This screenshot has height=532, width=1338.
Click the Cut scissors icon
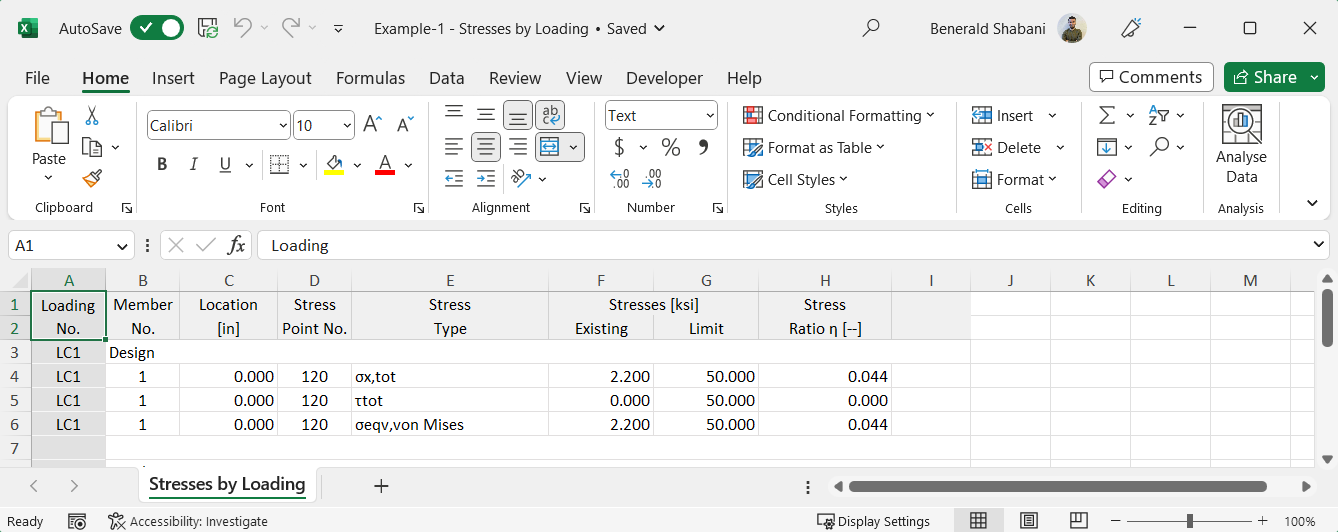(x=92, y=116)
